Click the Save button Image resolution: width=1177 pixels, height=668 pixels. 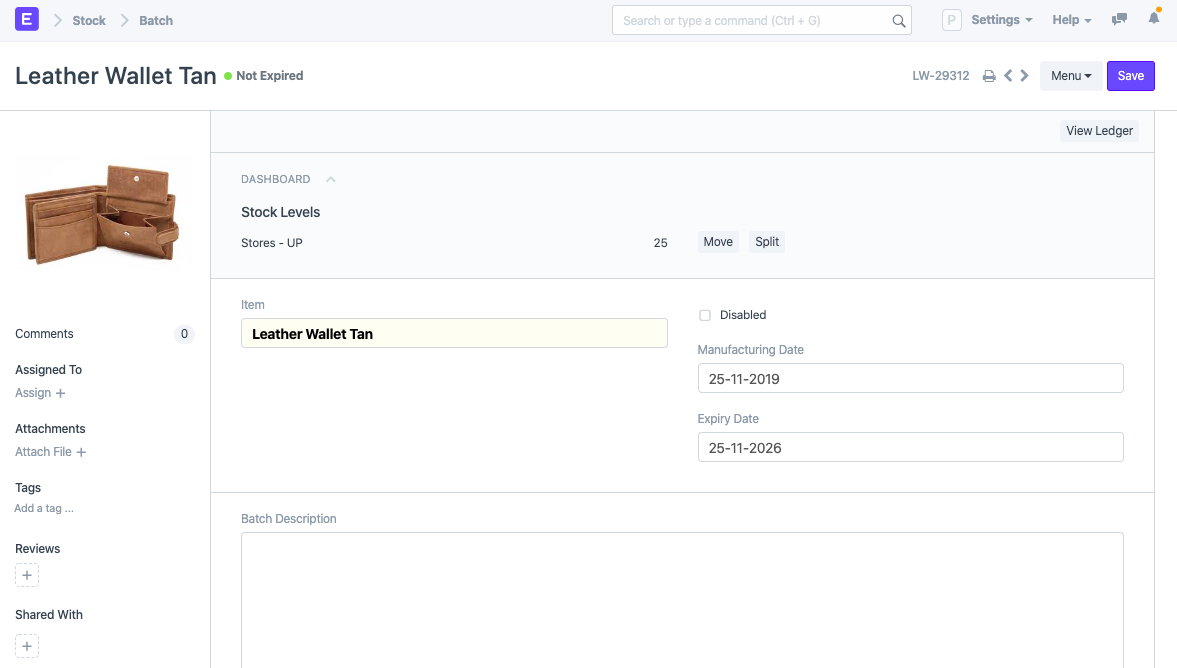pyautogui.click(x=1130, y=76)
